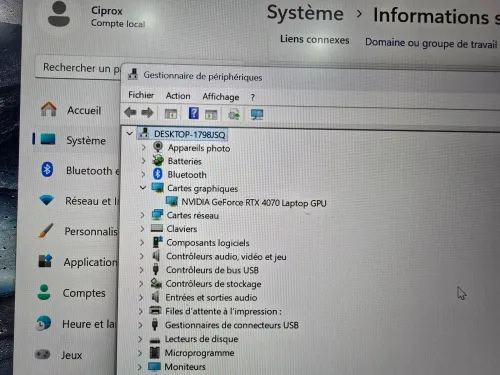Go to Système in the Settings breadcrumb
This screenshot has height=375, width=500.
pyautogui.click(x=305, y=14)
